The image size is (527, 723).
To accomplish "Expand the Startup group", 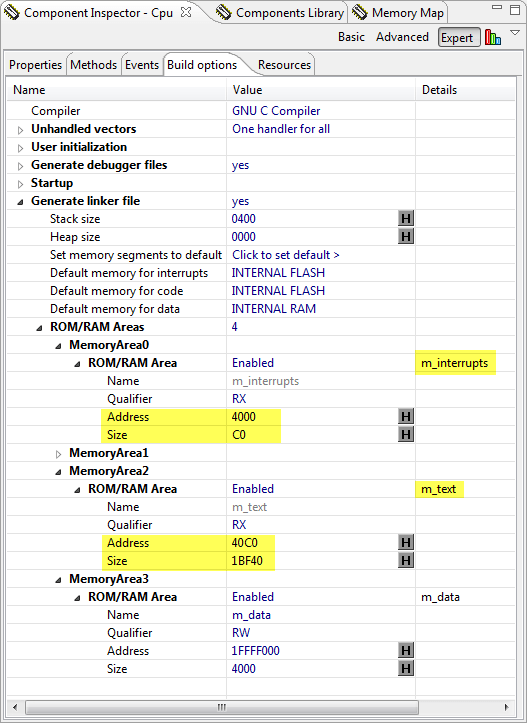I will pos(20,184).
